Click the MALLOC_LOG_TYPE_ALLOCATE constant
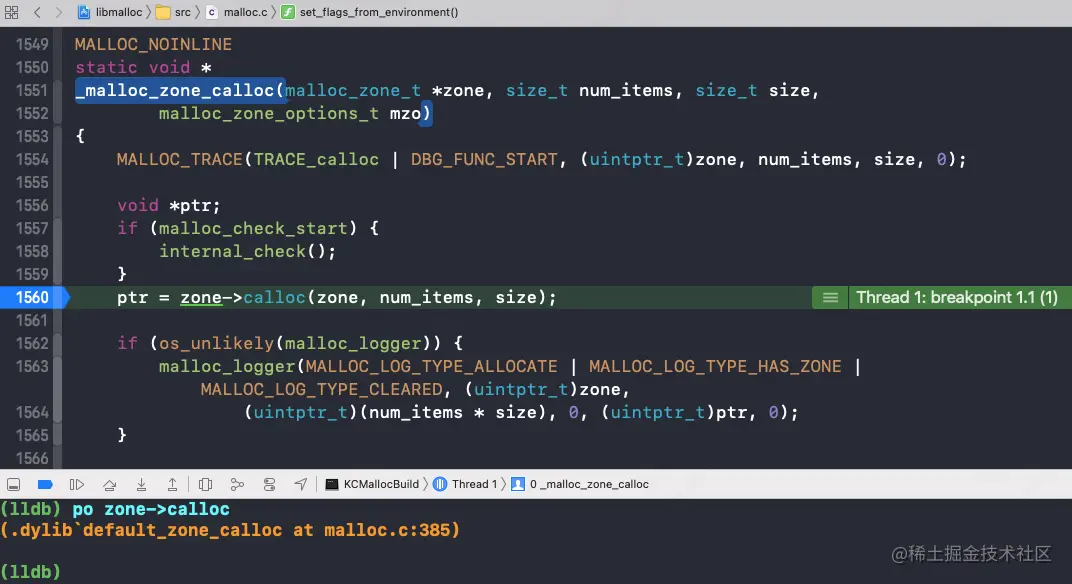The image size is (1072, 584). (431, 367)
